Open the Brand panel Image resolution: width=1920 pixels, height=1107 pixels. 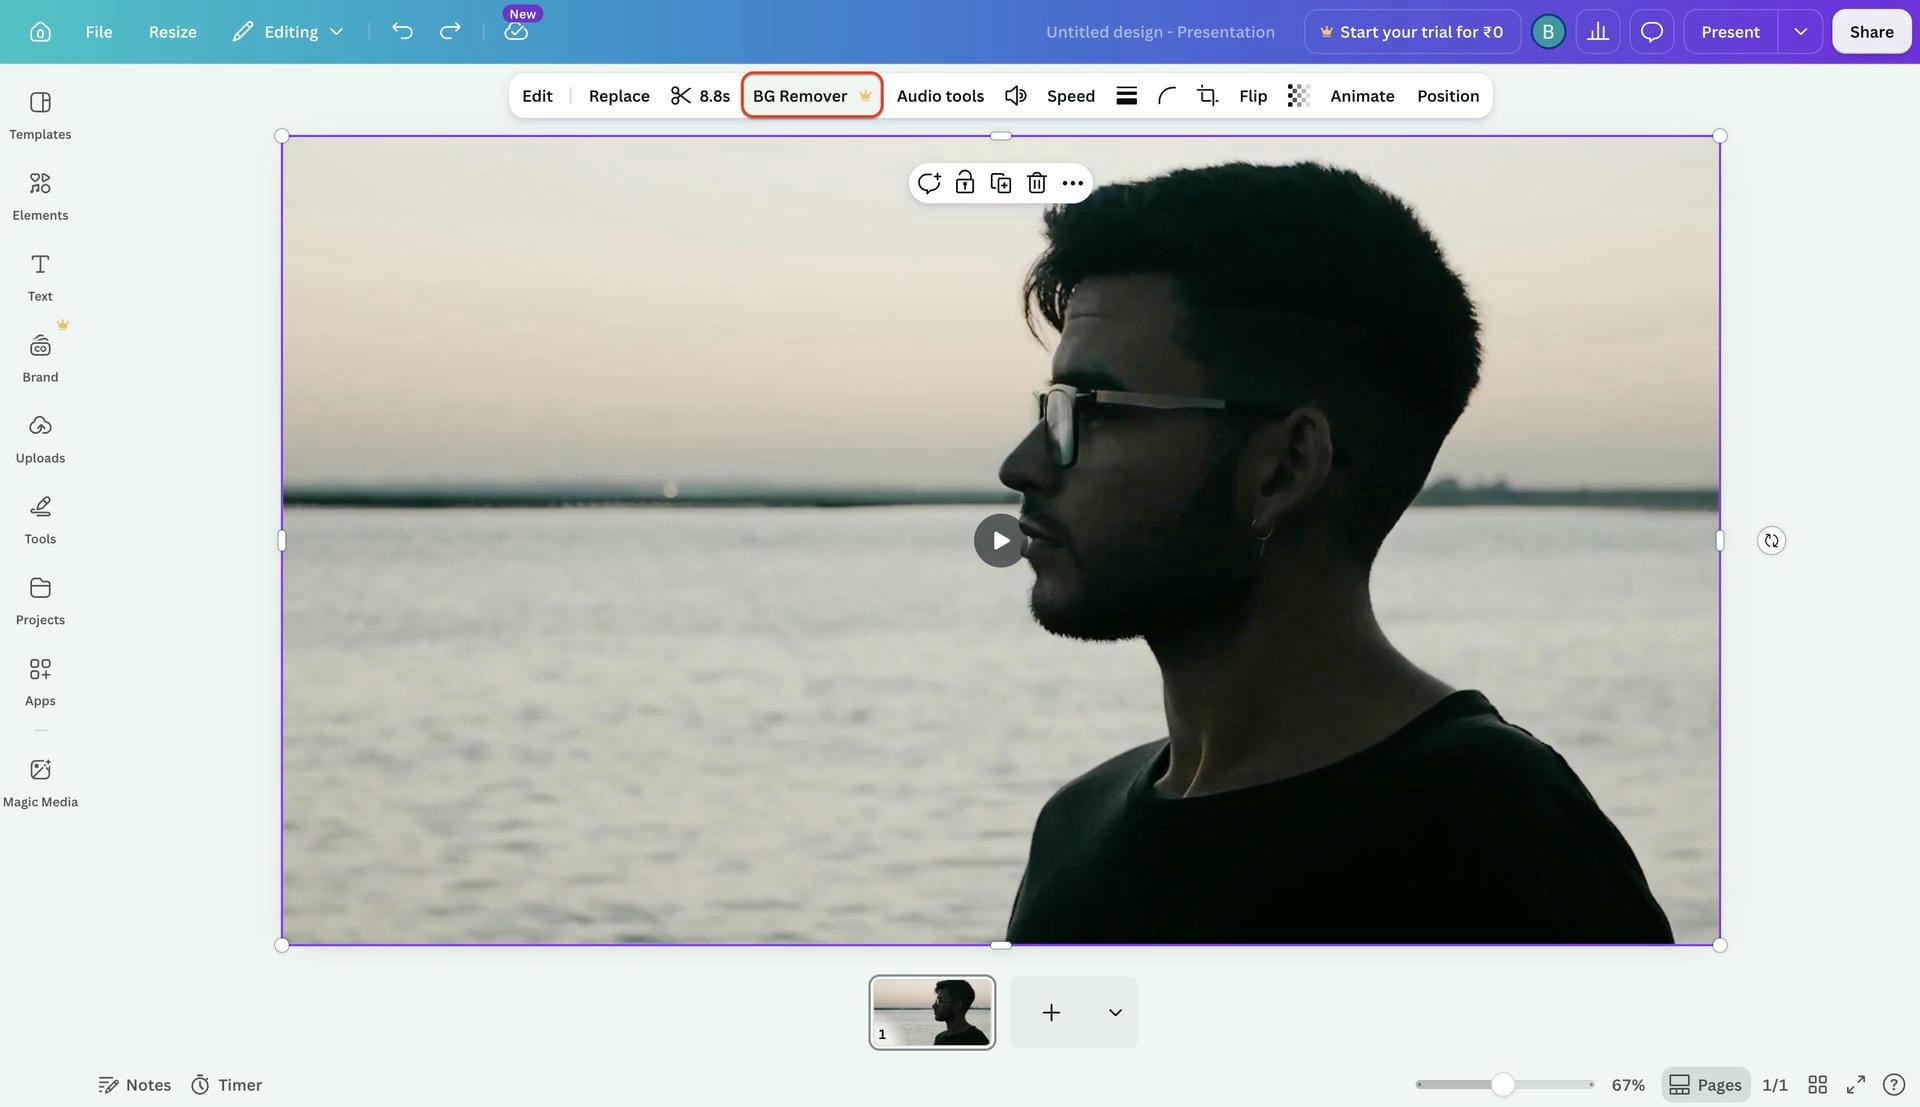(x=40, y=359)
